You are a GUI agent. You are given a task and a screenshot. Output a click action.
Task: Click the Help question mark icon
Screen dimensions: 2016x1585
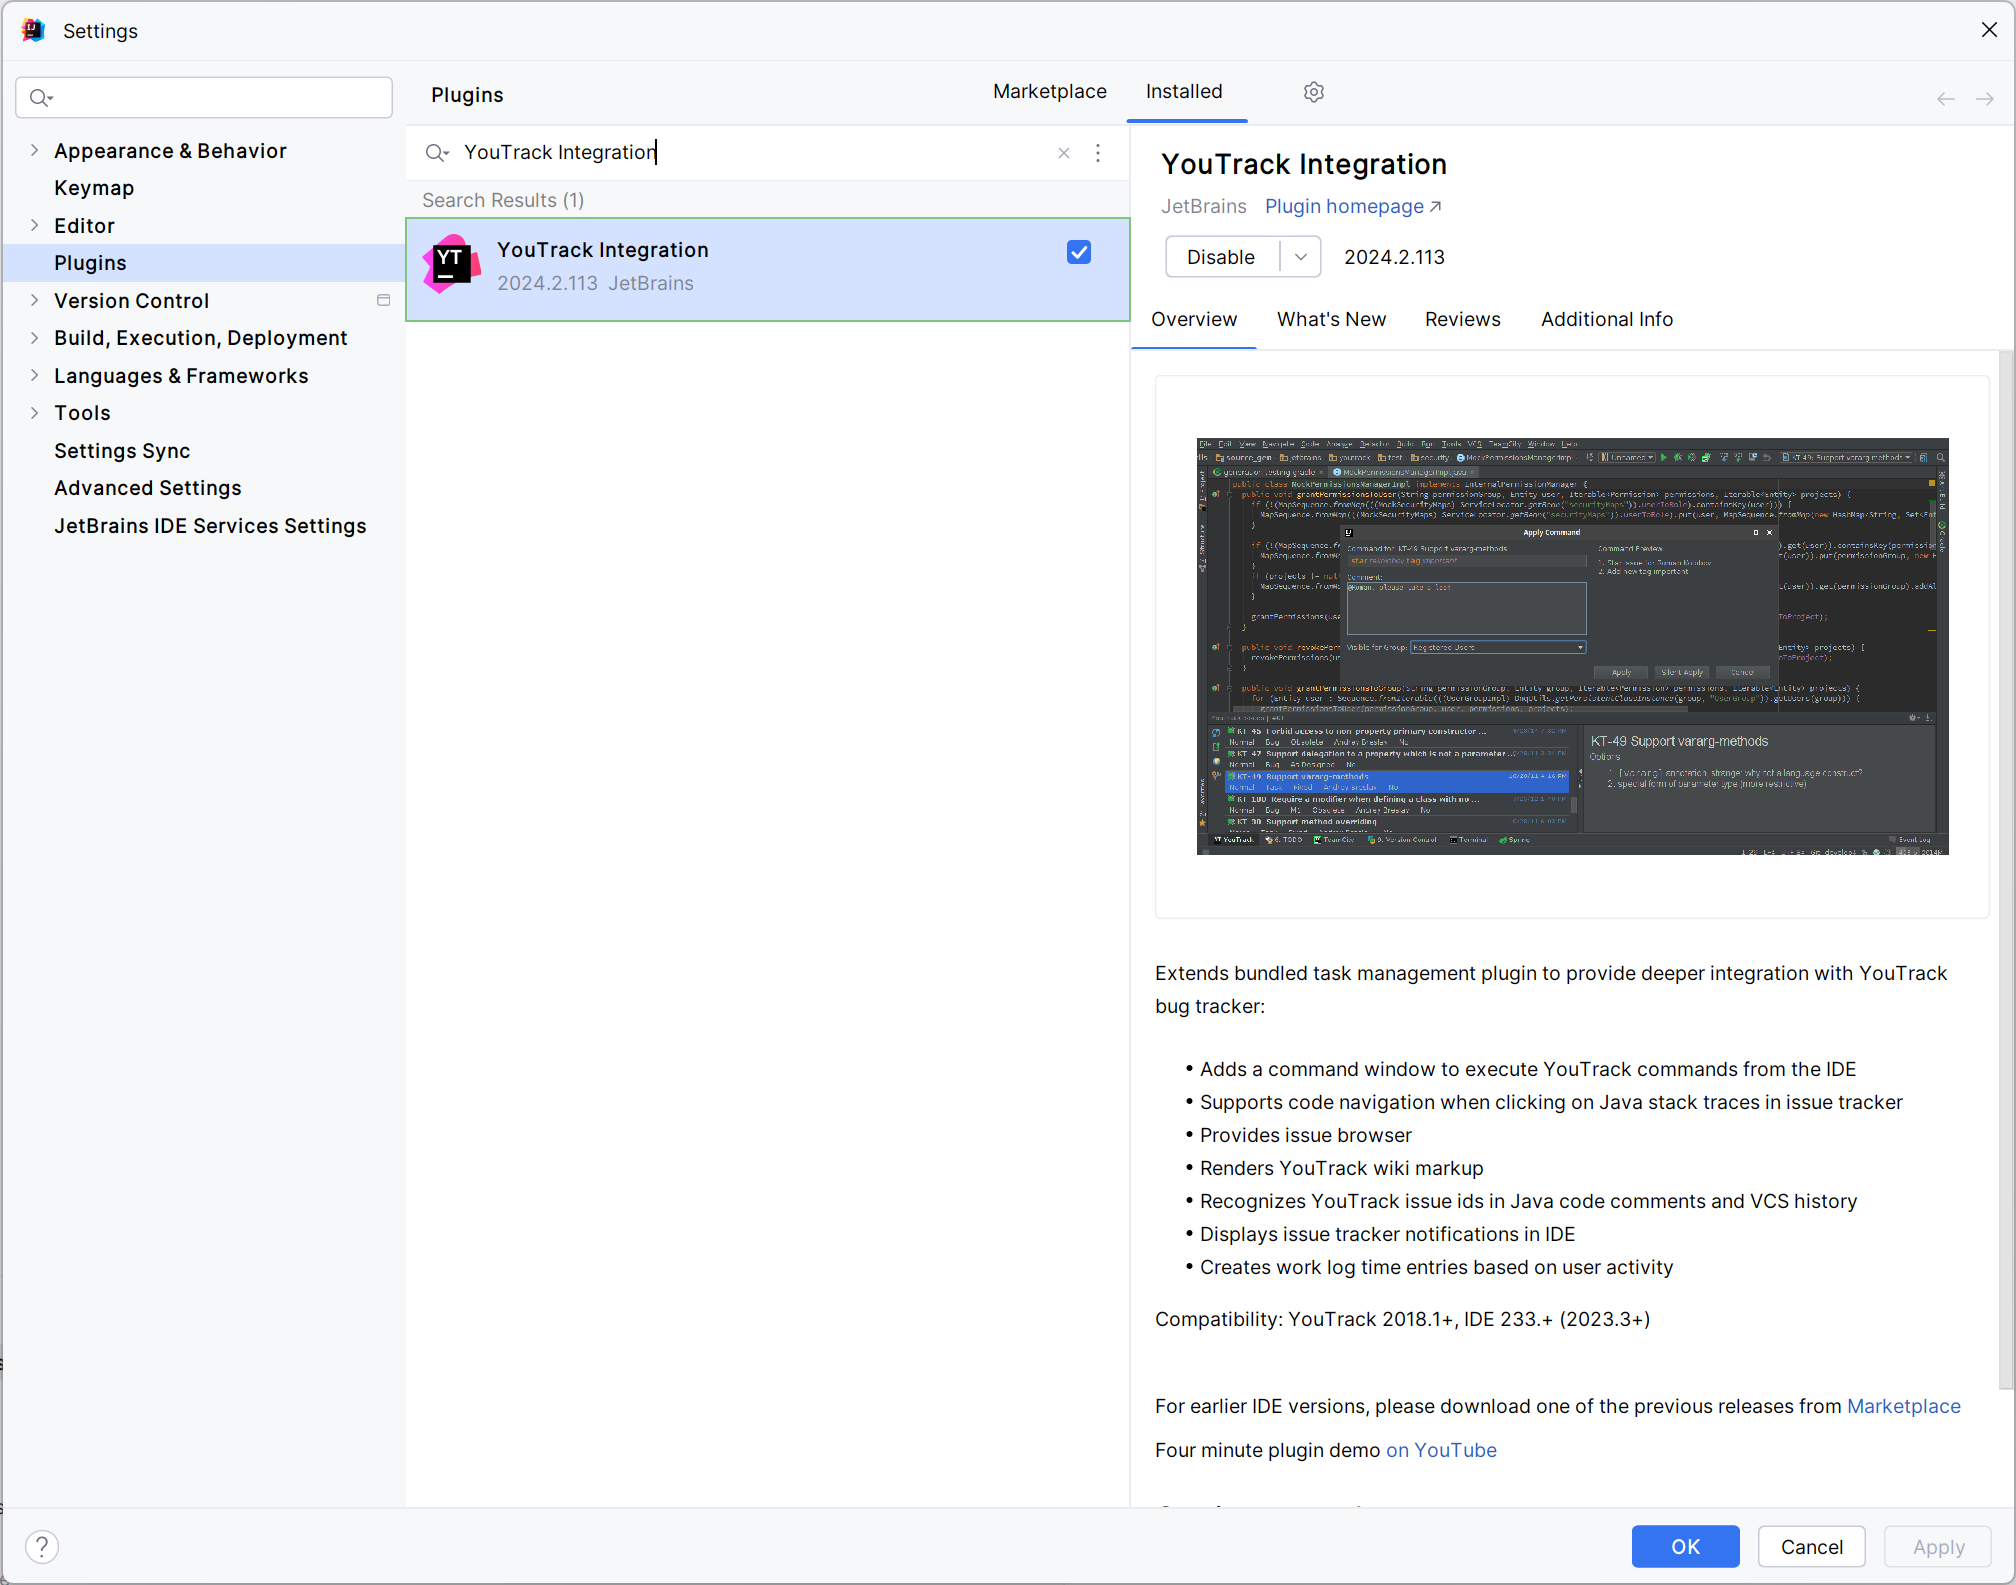tap(42, 1546)
